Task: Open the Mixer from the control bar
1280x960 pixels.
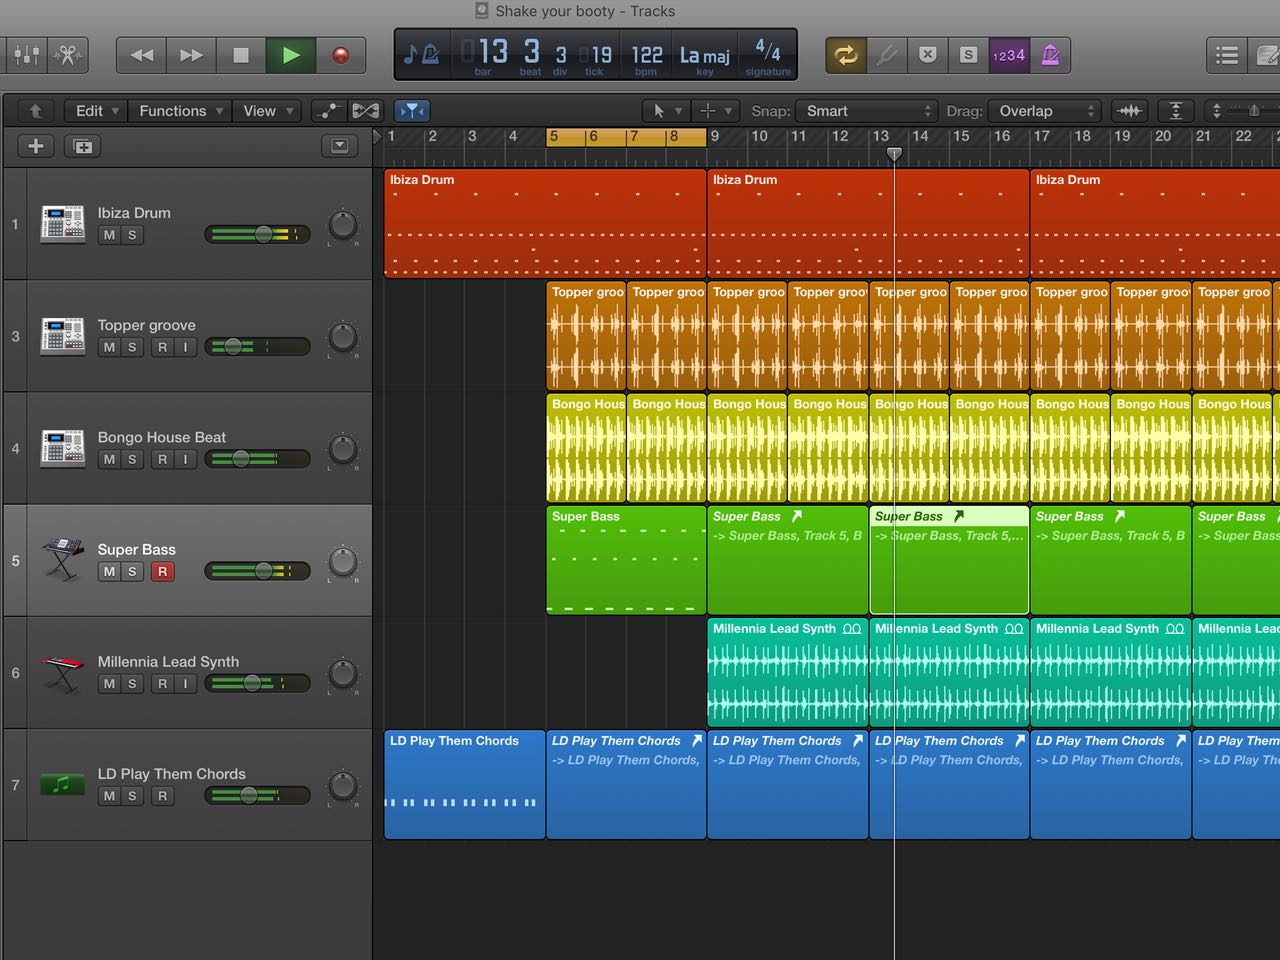Action: point(27,55)
